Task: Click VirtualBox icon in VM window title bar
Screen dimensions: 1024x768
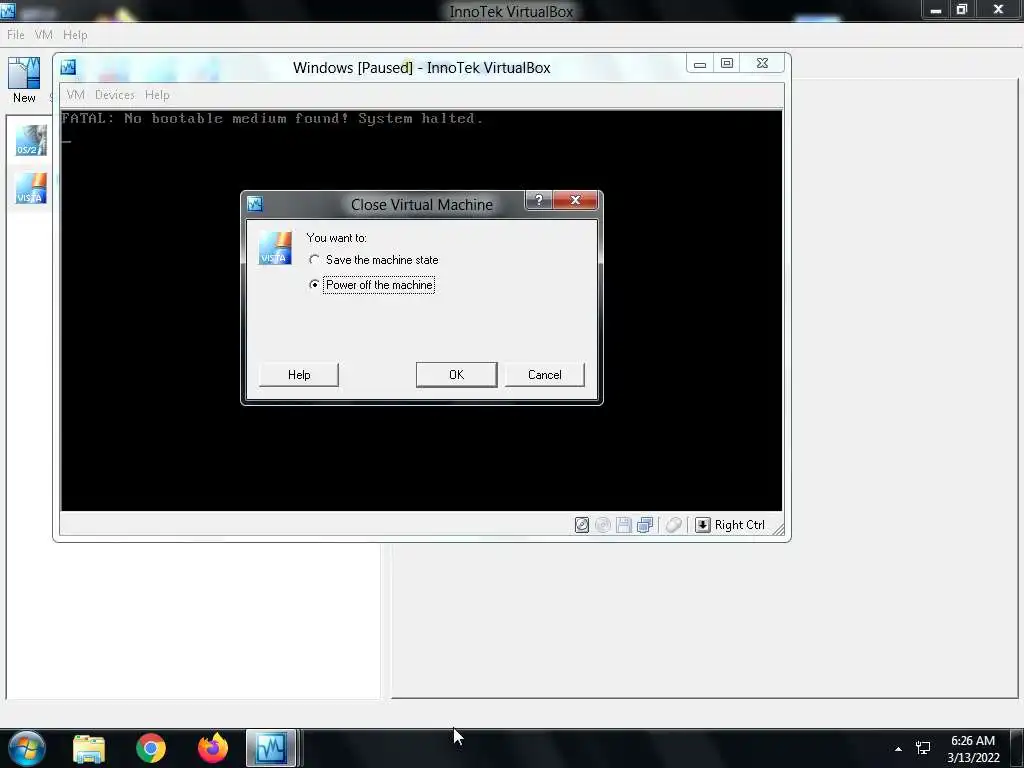Action: (x=68, y=67)
